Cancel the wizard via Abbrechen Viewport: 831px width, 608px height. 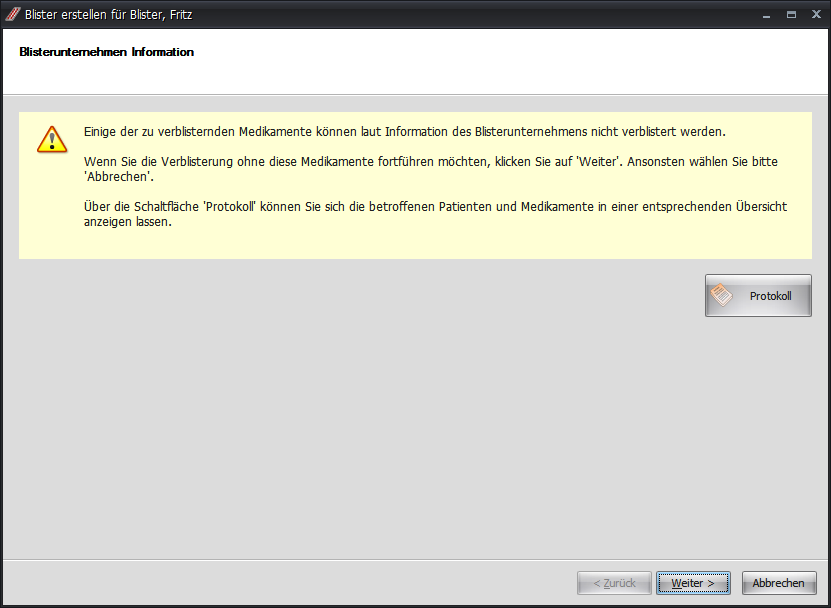[779, 583]
